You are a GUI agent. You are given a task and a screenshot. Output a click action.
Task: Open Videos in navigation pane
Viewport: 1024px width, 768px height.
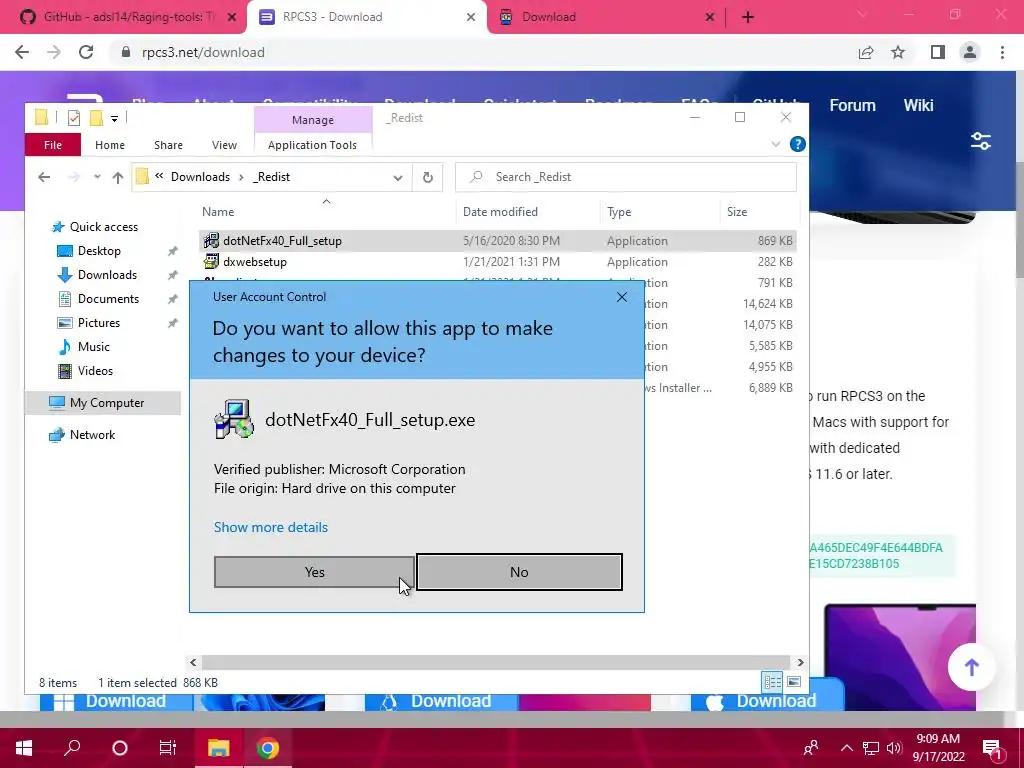pyautogui.click(x=95, y=371)
